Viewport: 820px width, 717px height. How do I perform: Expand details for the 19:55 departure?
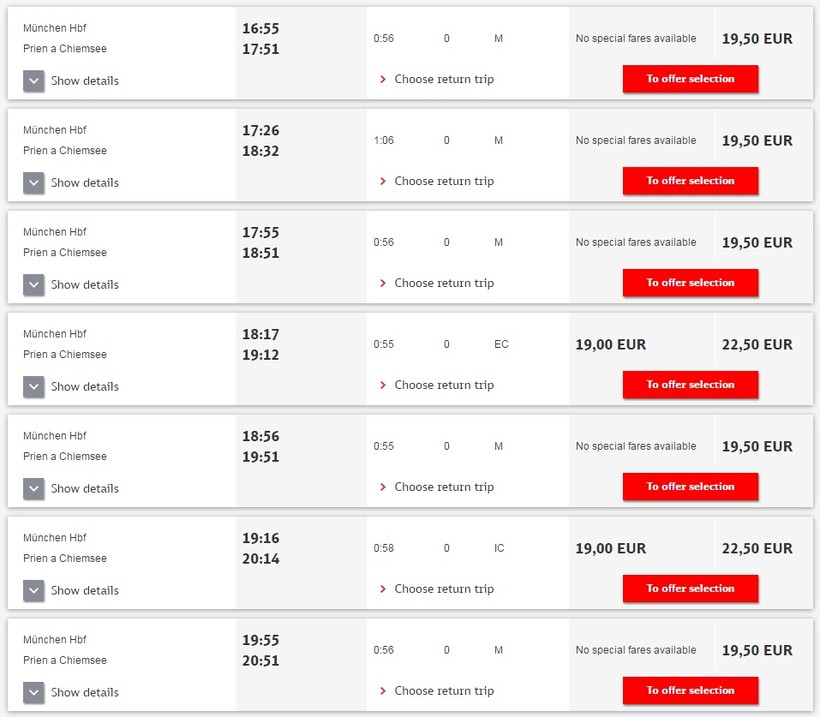(x=34, y=693)
